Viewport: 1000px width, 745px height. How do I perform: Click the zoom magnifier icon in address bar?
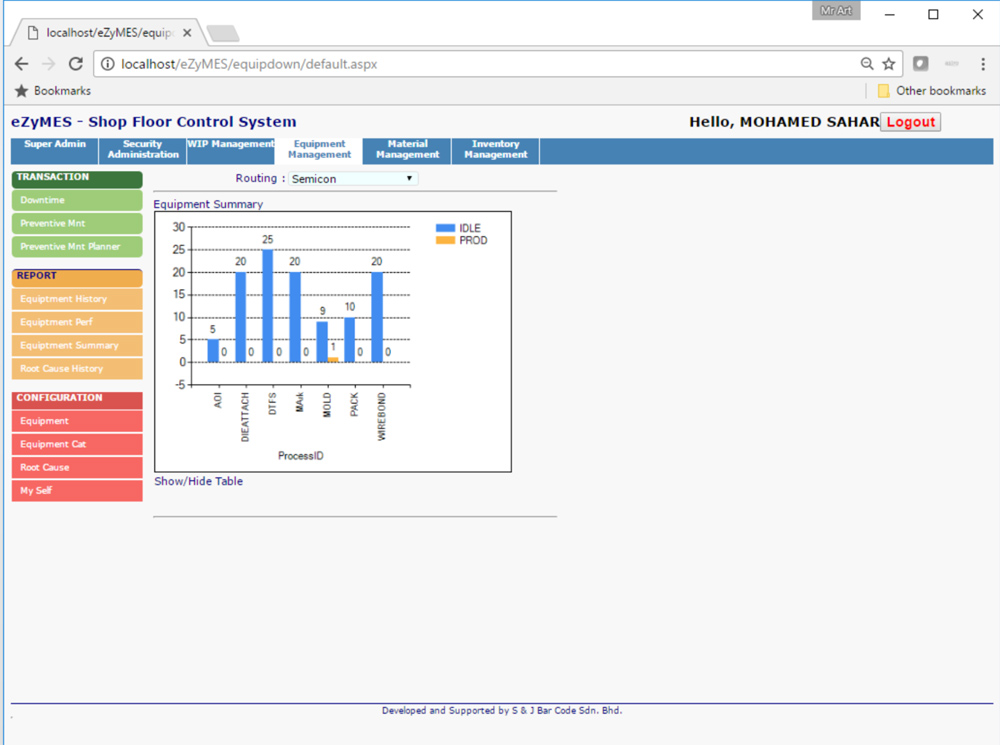pos(866,64)
